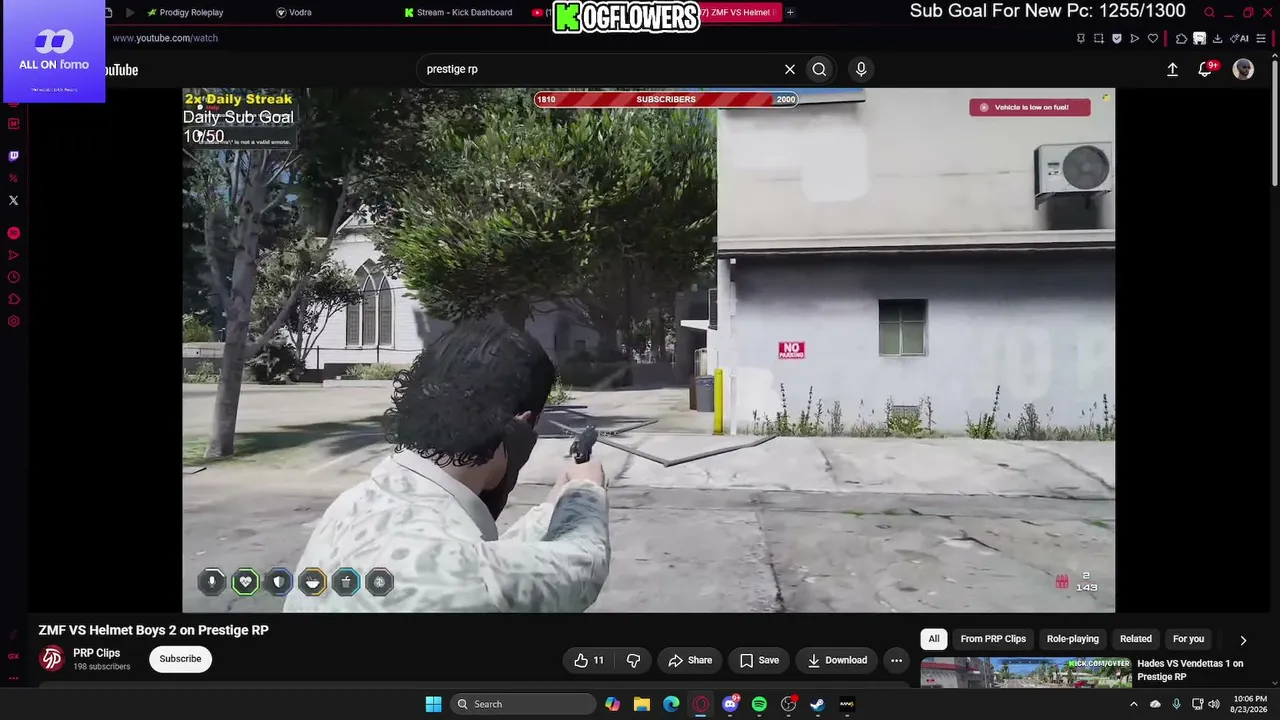Subscribe to PRP Clips channel

point(180,659)
